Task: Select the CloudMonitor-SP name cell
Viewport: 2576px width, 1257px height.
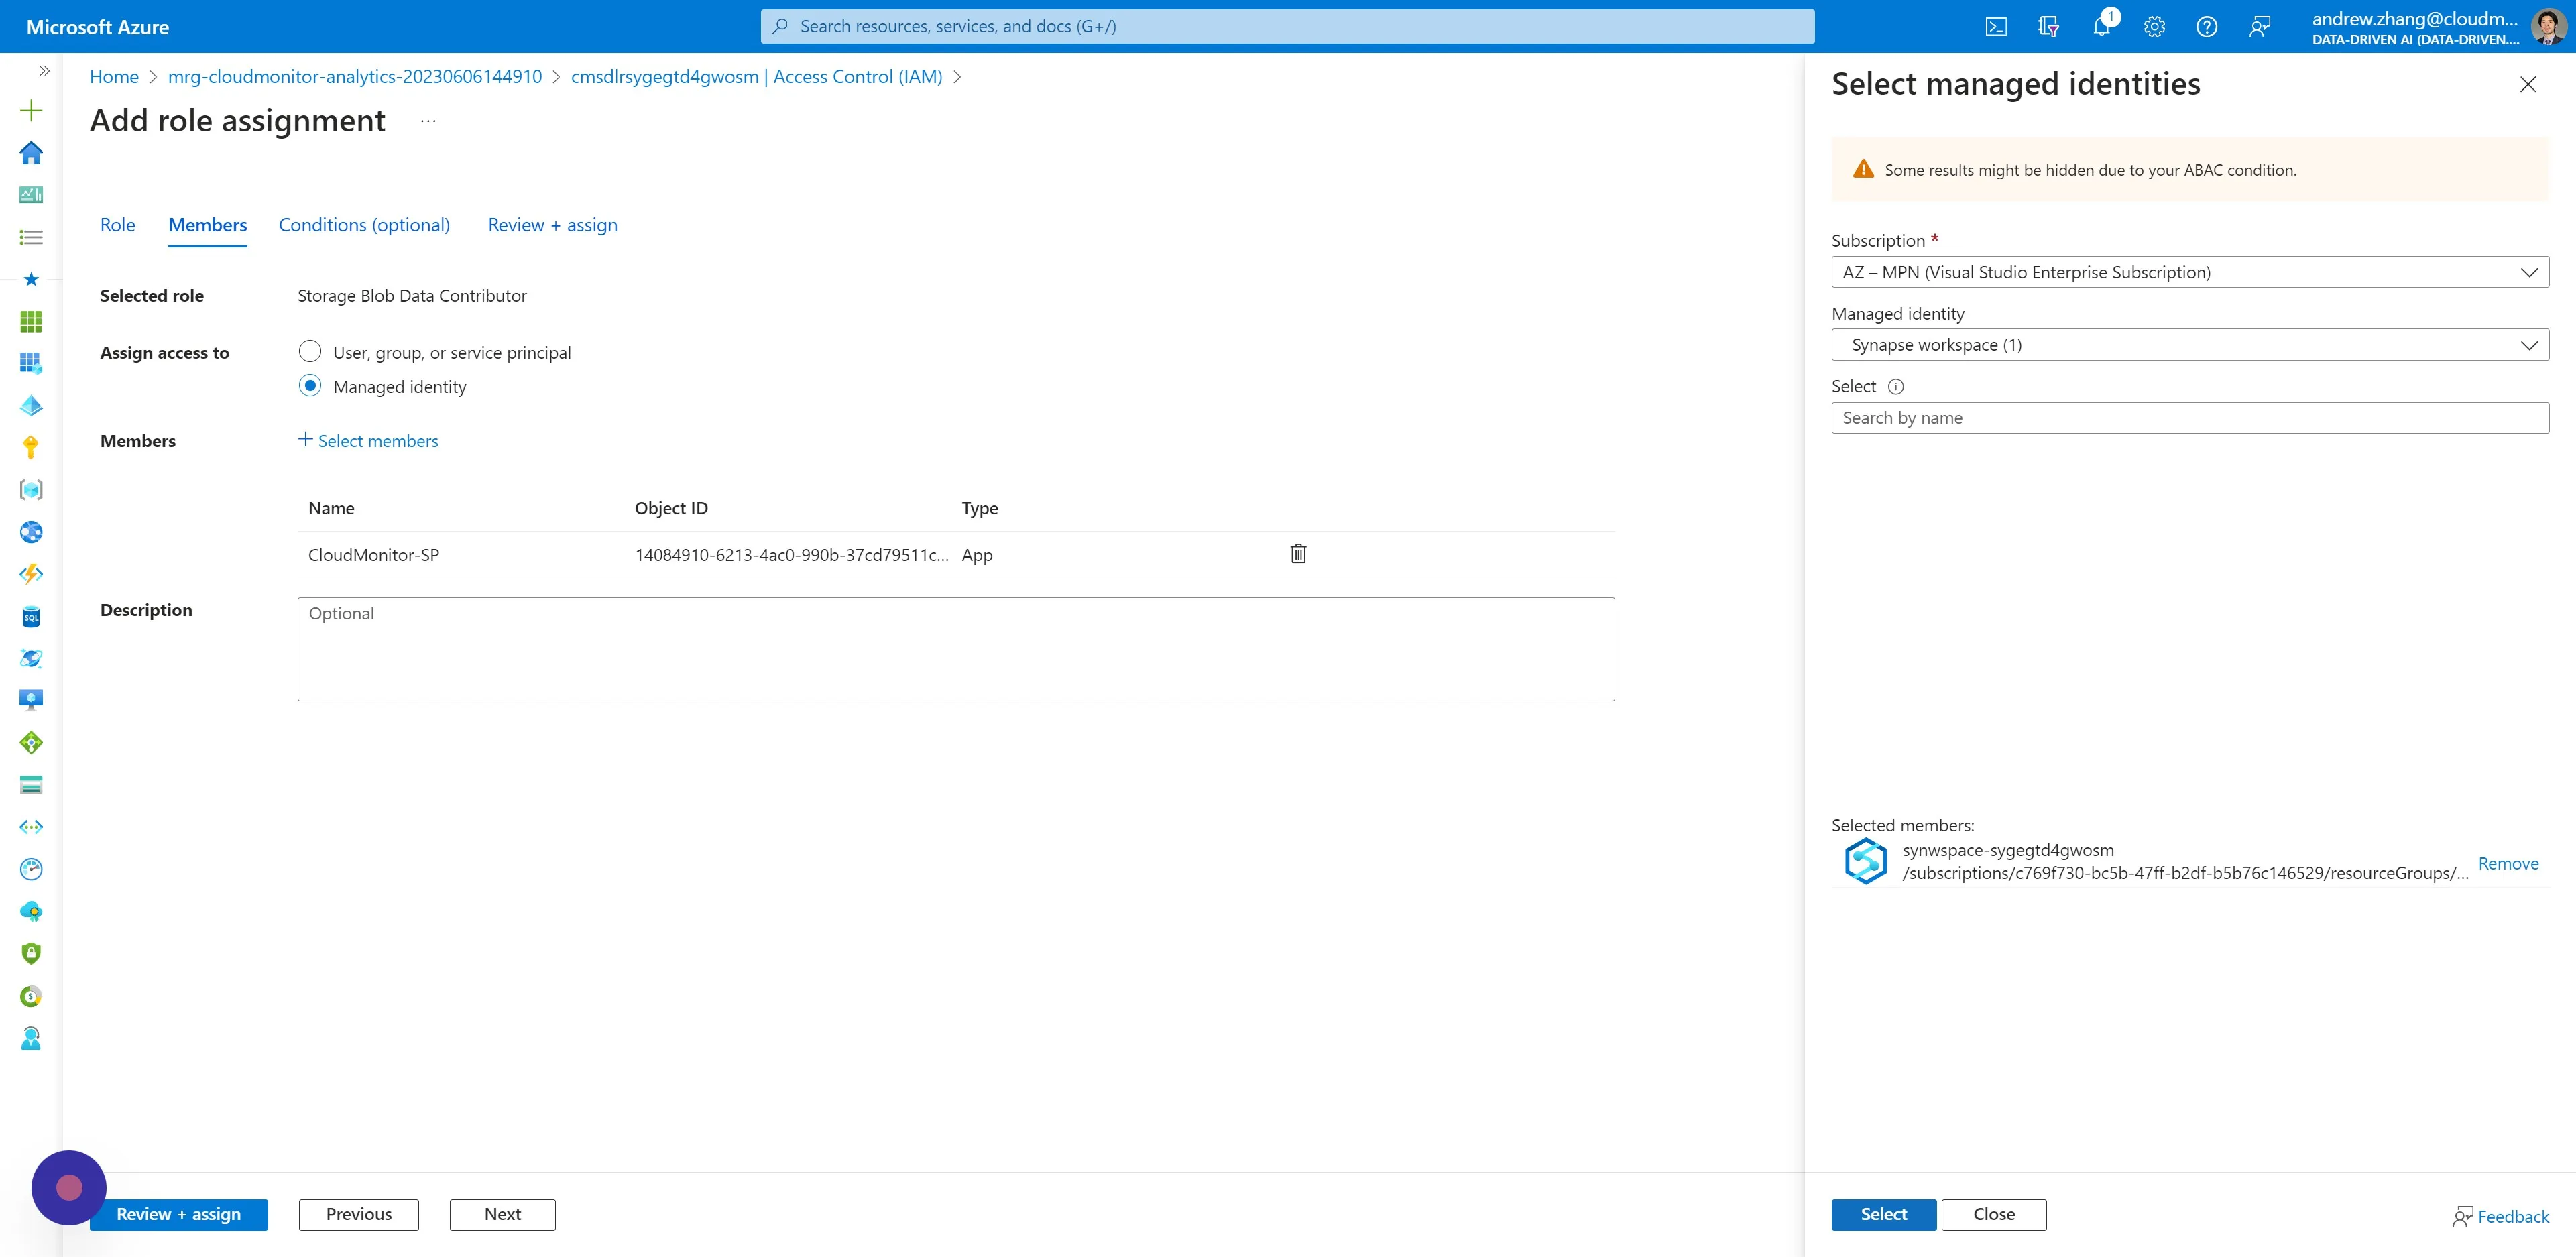Action: (373, 555)
